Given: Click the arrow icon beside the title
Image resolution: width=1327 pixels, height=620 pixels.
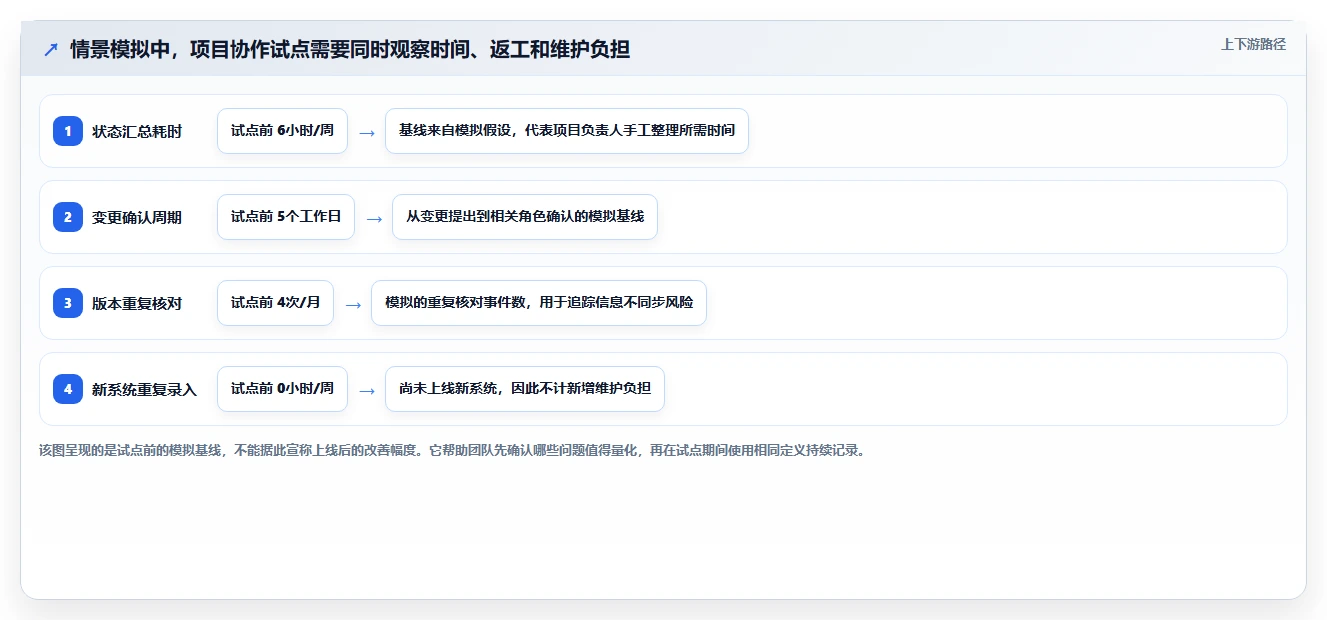Looking at the screenshot, I should point(51,49).
